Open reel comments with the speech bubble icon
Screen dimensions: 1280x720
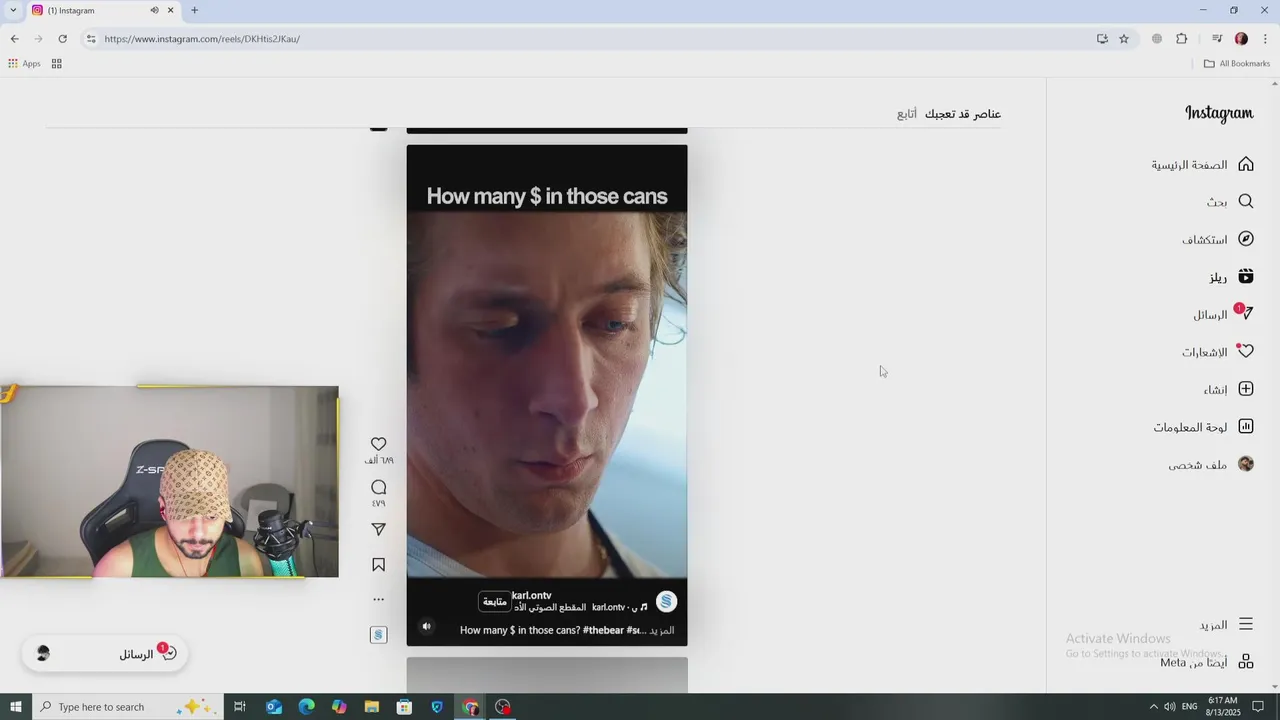click(378, 487)
